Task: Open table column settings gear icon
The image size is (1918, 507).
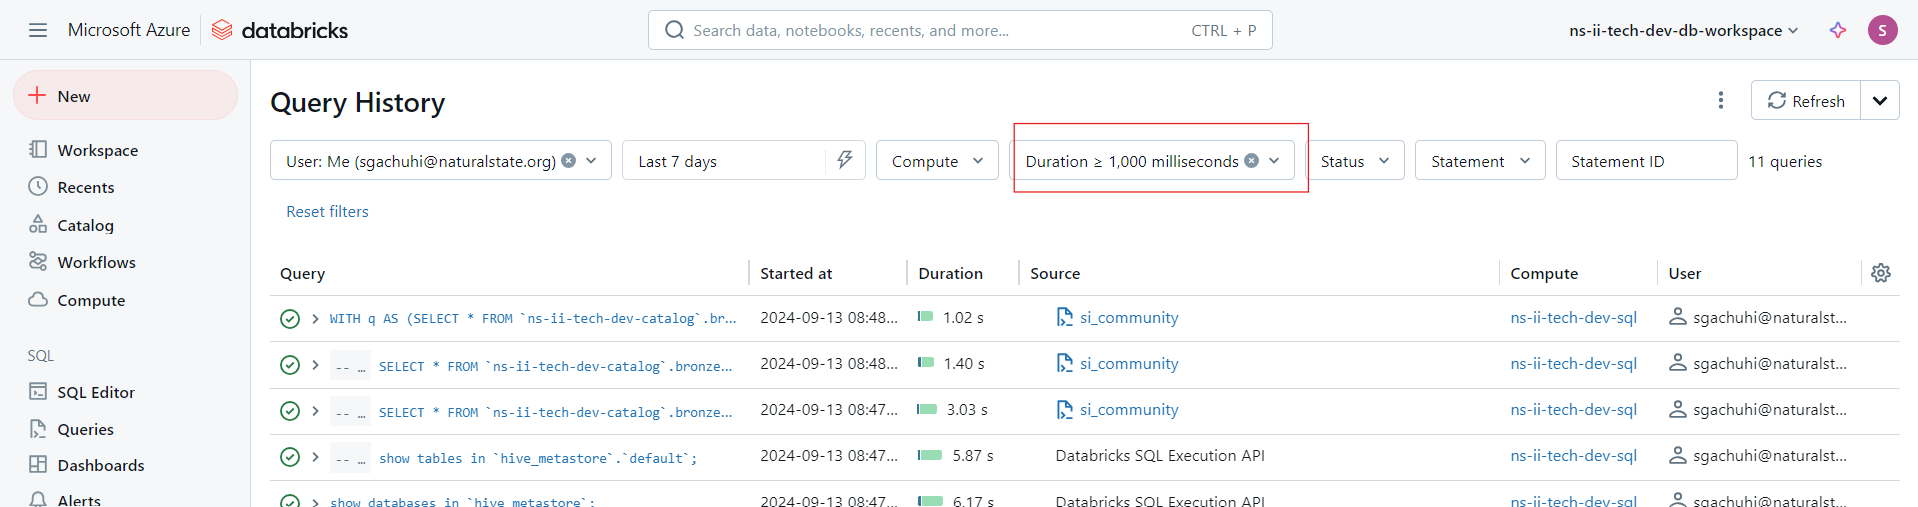Action: [1881, 273]
